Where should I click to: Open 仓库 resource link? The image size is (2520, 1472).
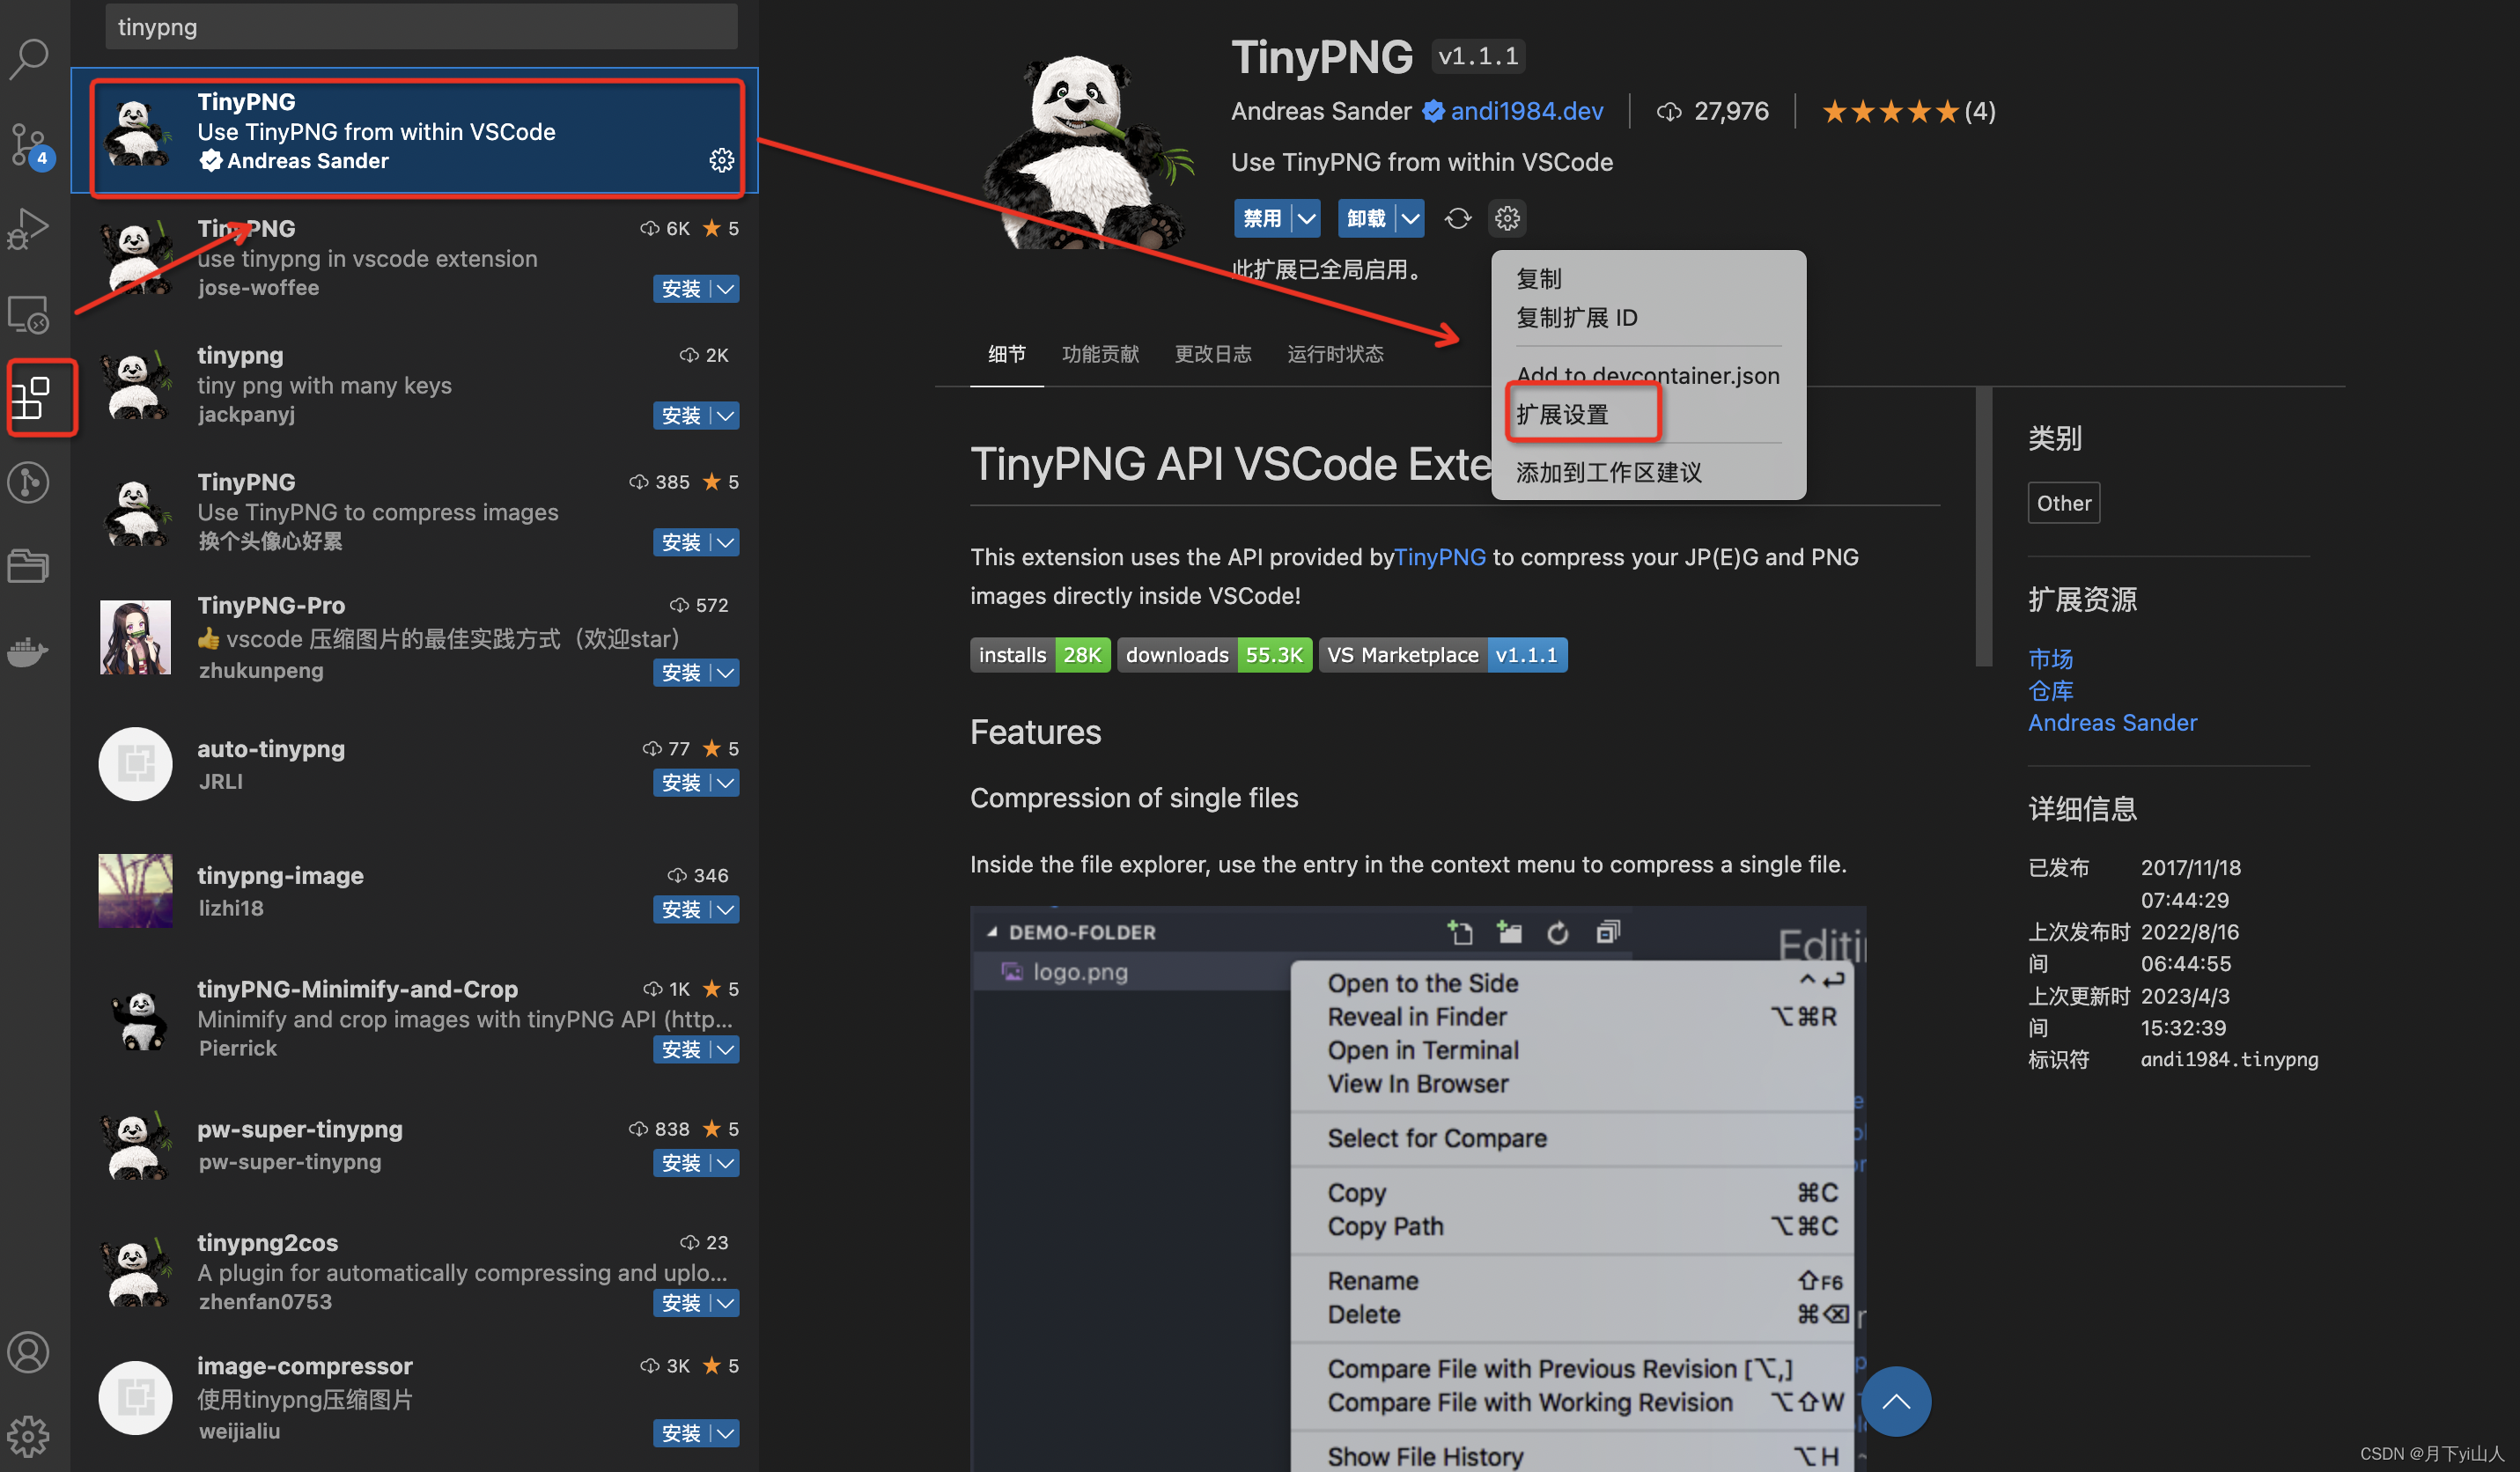2050,691
